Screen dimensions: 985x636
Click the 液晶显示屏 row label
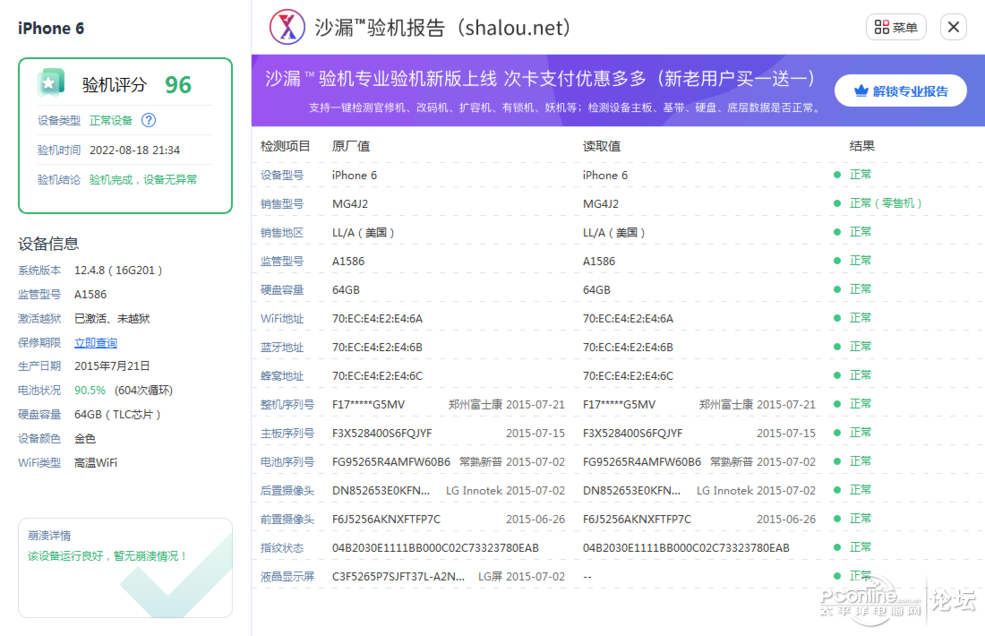[x=287, y=577]
